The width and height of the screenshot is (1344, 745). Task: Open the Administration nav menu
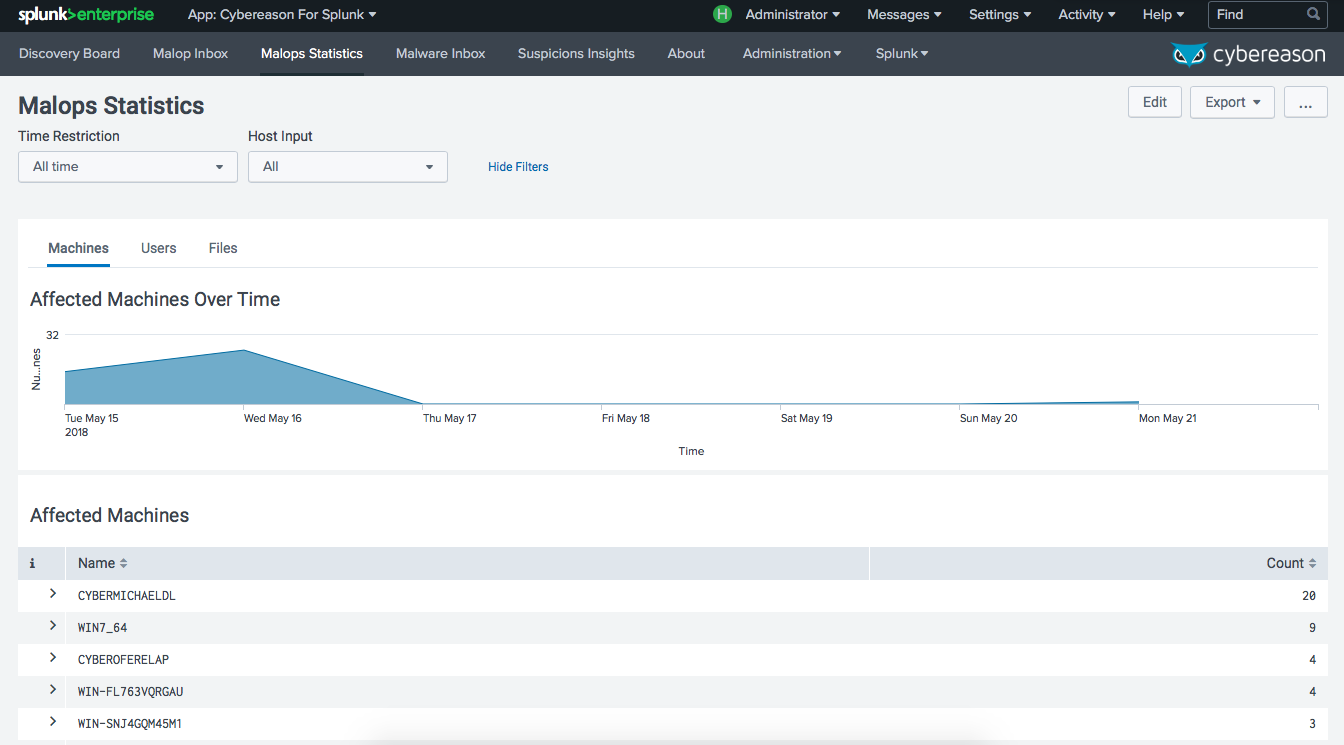point(792,54)
